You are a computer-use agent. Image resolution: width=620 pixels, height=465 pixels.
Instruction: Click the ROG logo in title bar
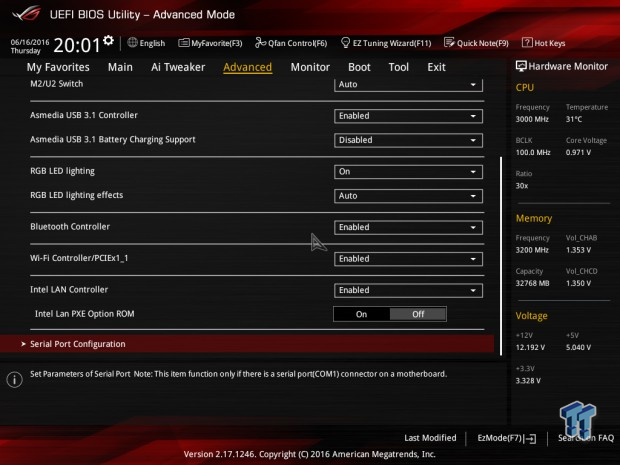[26, 13]
